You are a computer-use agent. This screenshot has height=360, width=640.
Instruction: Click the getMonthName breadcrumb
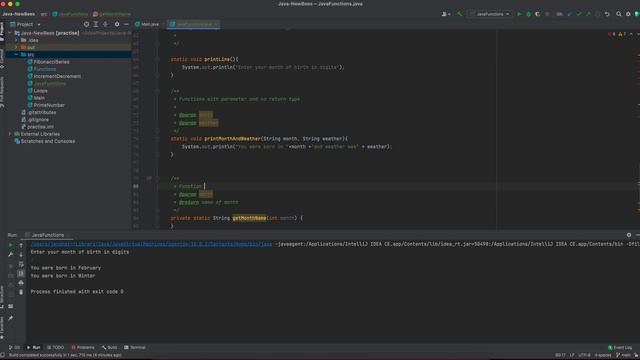point(112,14)
